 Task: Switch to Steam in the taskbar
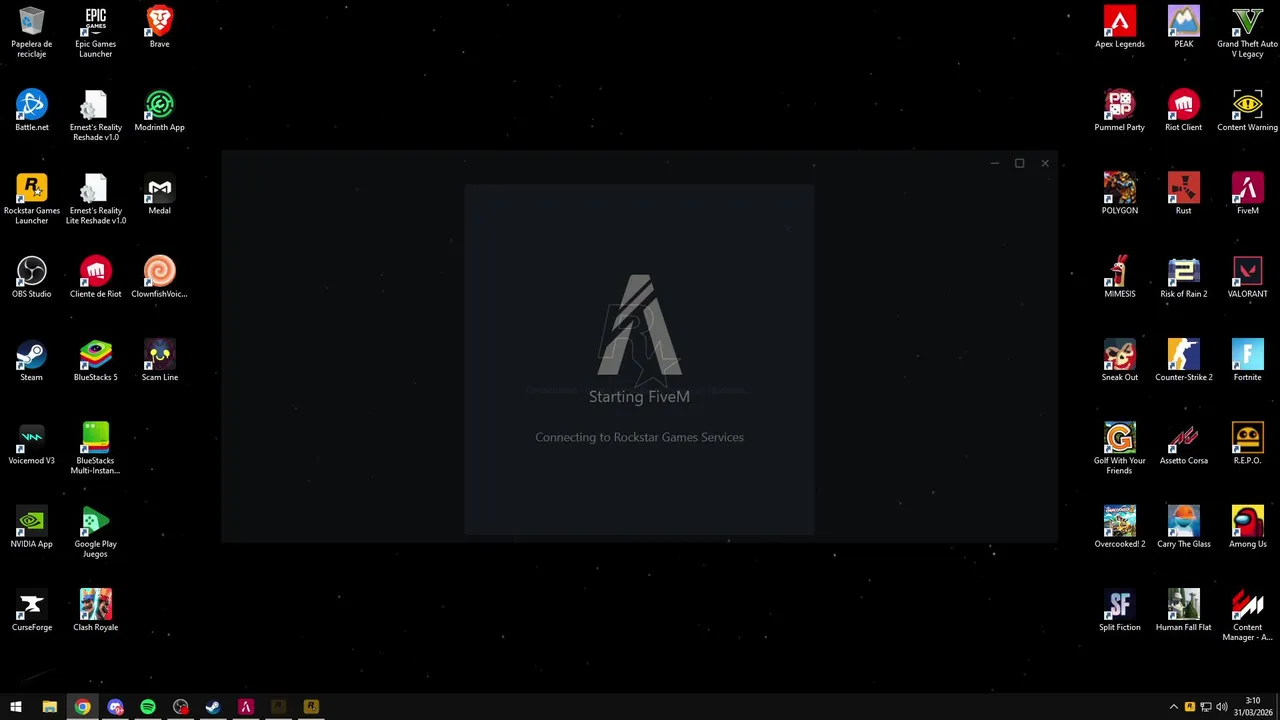(213, 707)
